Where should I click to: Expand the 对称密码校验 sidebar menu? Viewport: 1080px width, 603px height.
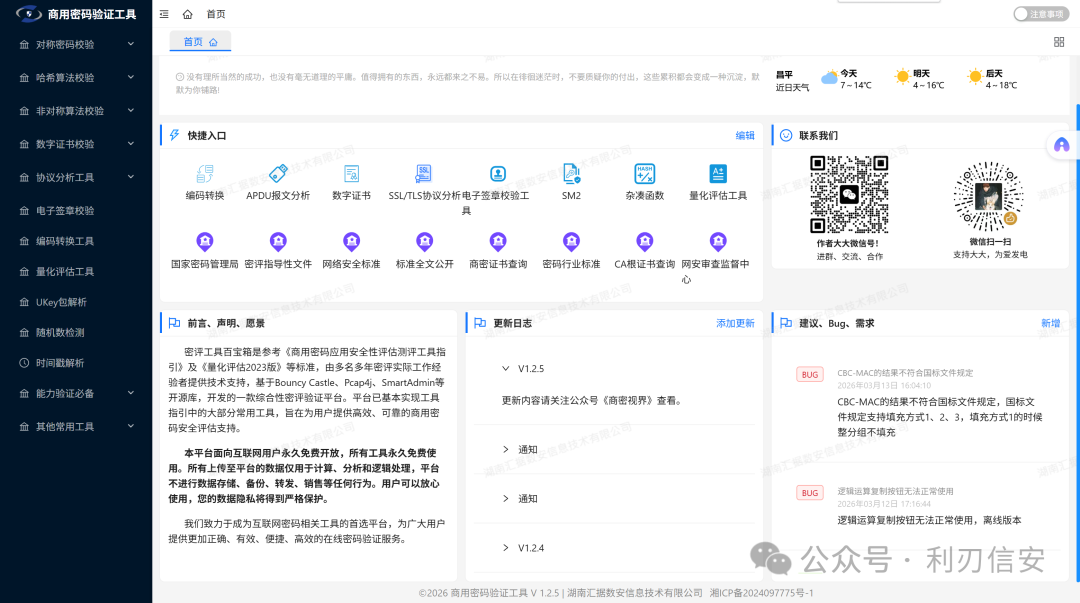(63, 44)
